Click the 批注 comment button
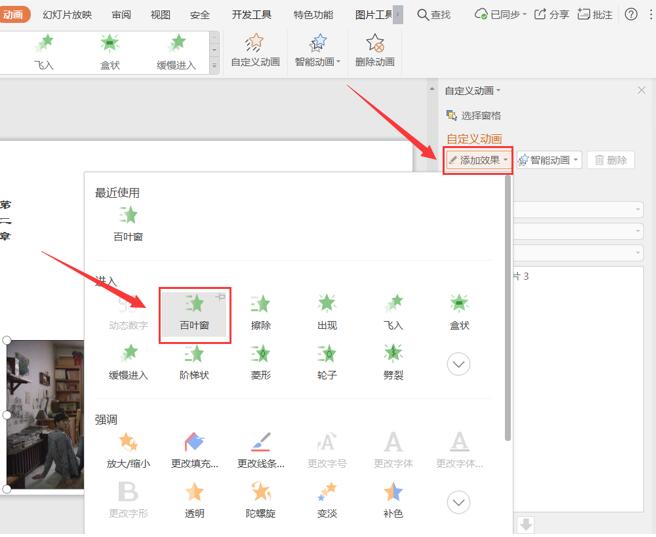This screenshot has width=656, height=537. click(x=595, y=15)
